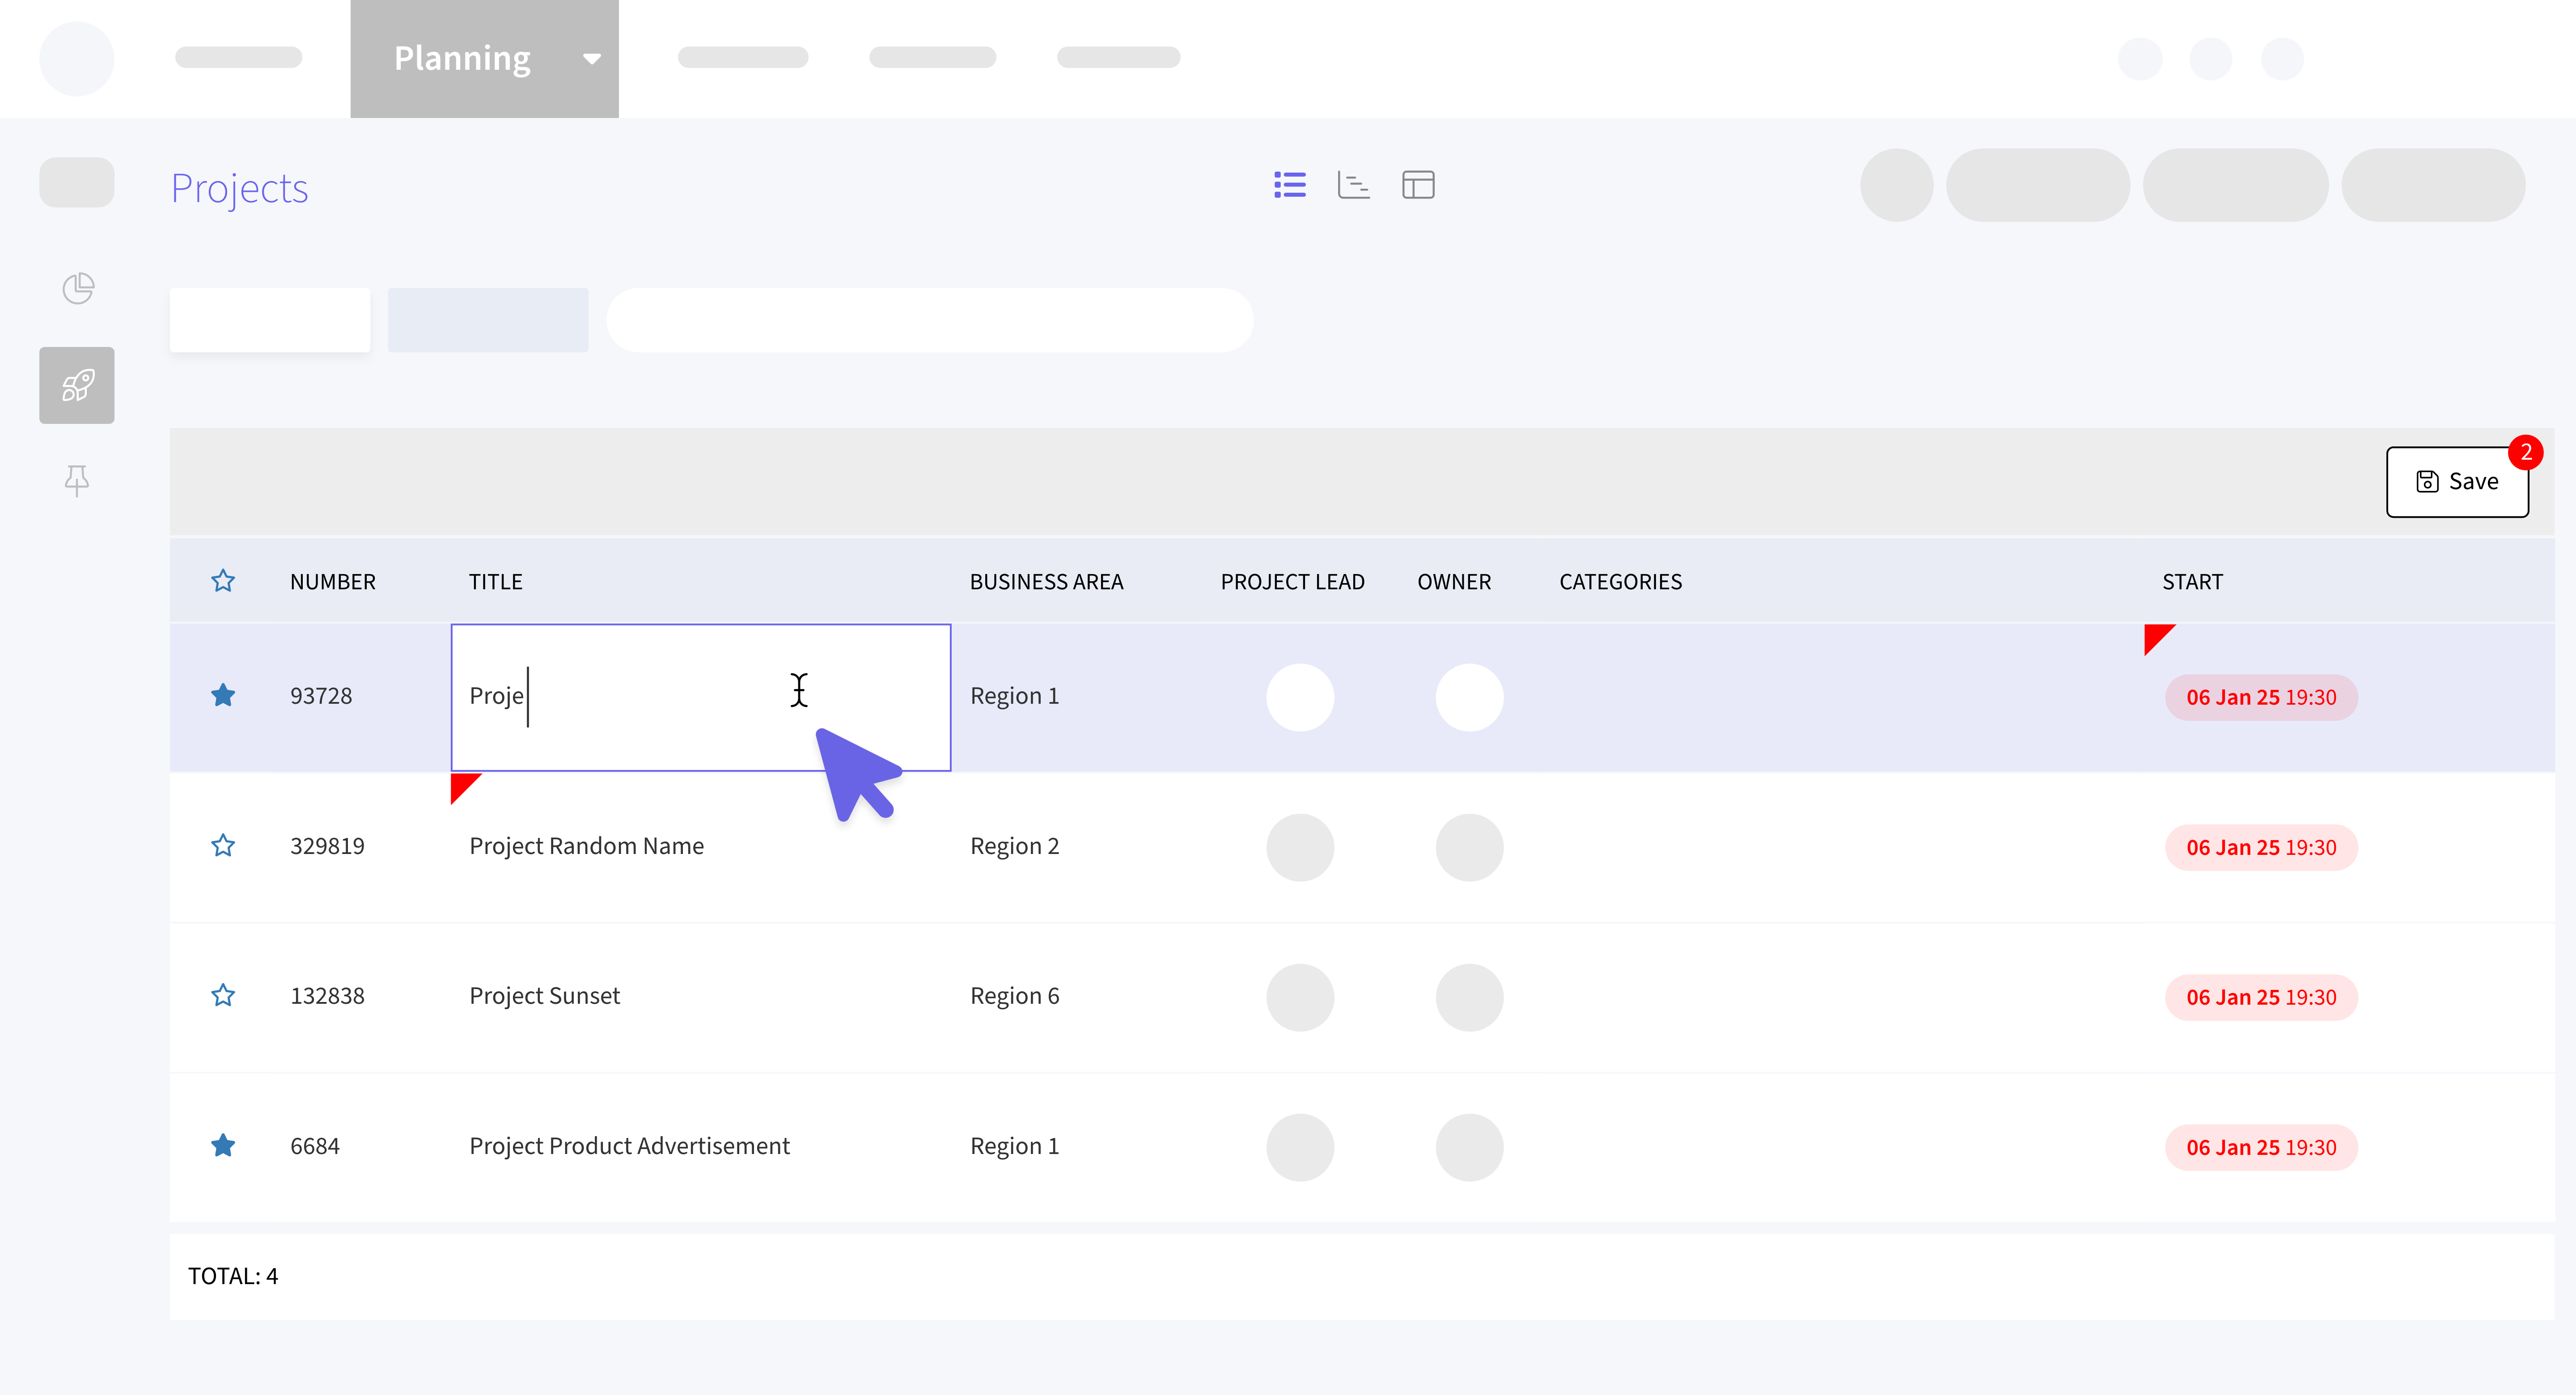
Task: Star the Project Random Name row
Action: 223,846
